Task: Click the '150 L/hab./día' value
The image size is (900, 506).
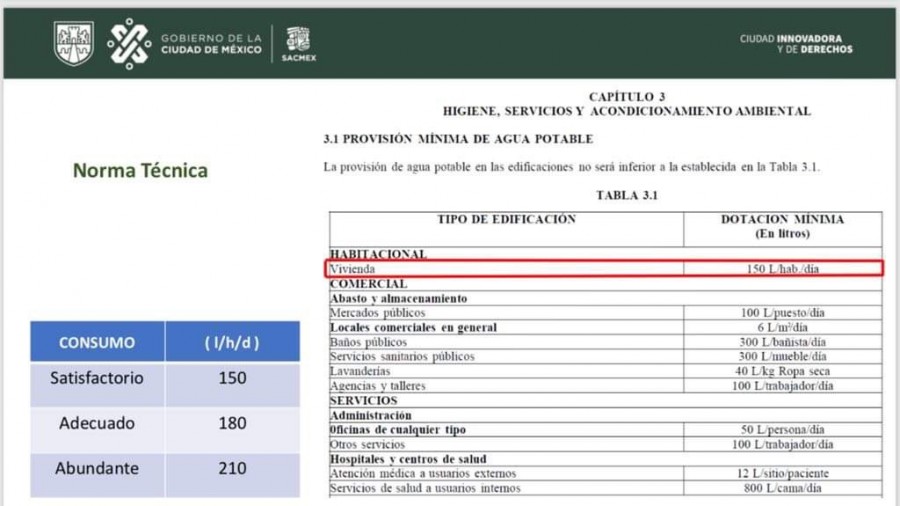Action: [x=782, y=268]
